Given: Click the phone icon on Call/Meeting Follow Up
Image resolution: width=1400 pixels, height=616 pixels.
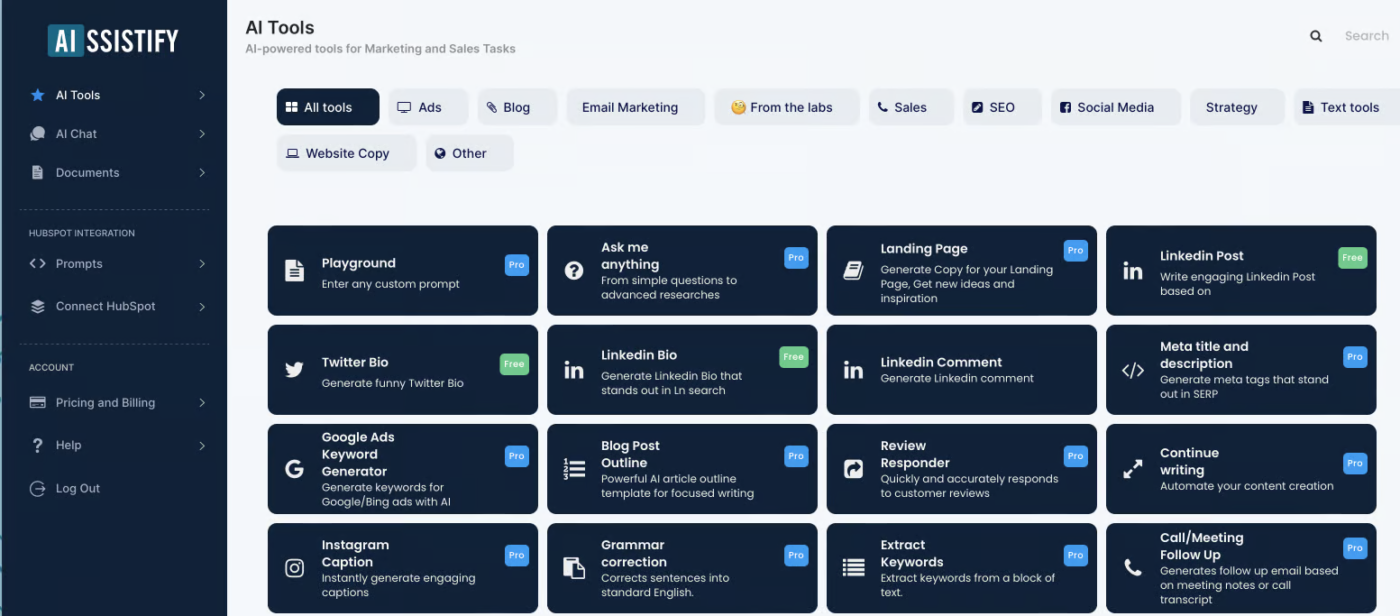Looking at the screenshot, I should point(1132,568).
